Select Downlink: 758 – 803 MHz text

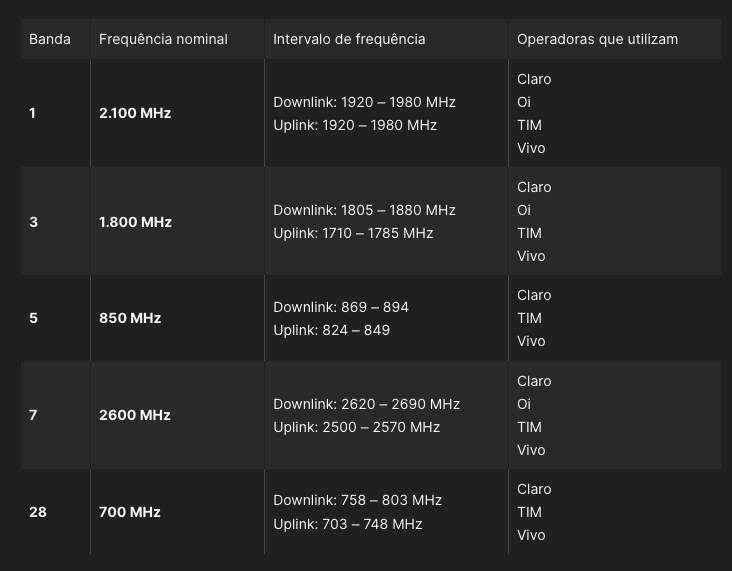357,500
